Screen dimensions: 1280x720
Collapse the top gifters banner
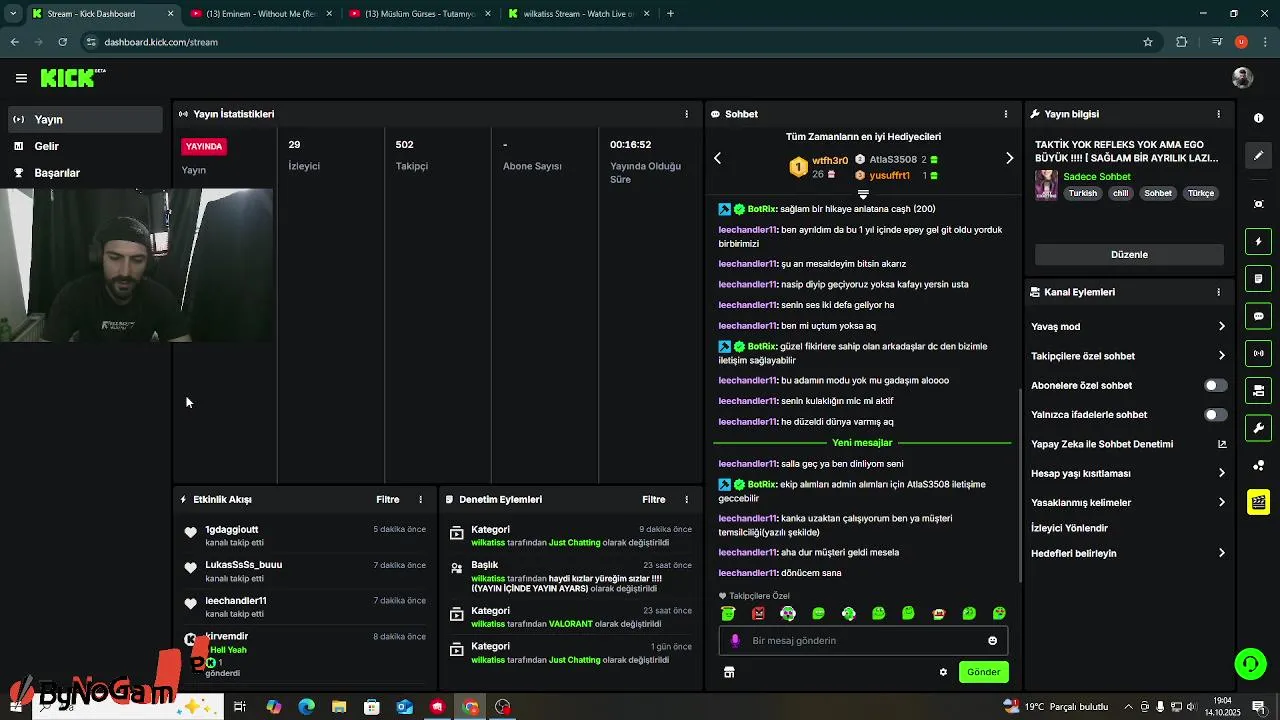point(863,194)
